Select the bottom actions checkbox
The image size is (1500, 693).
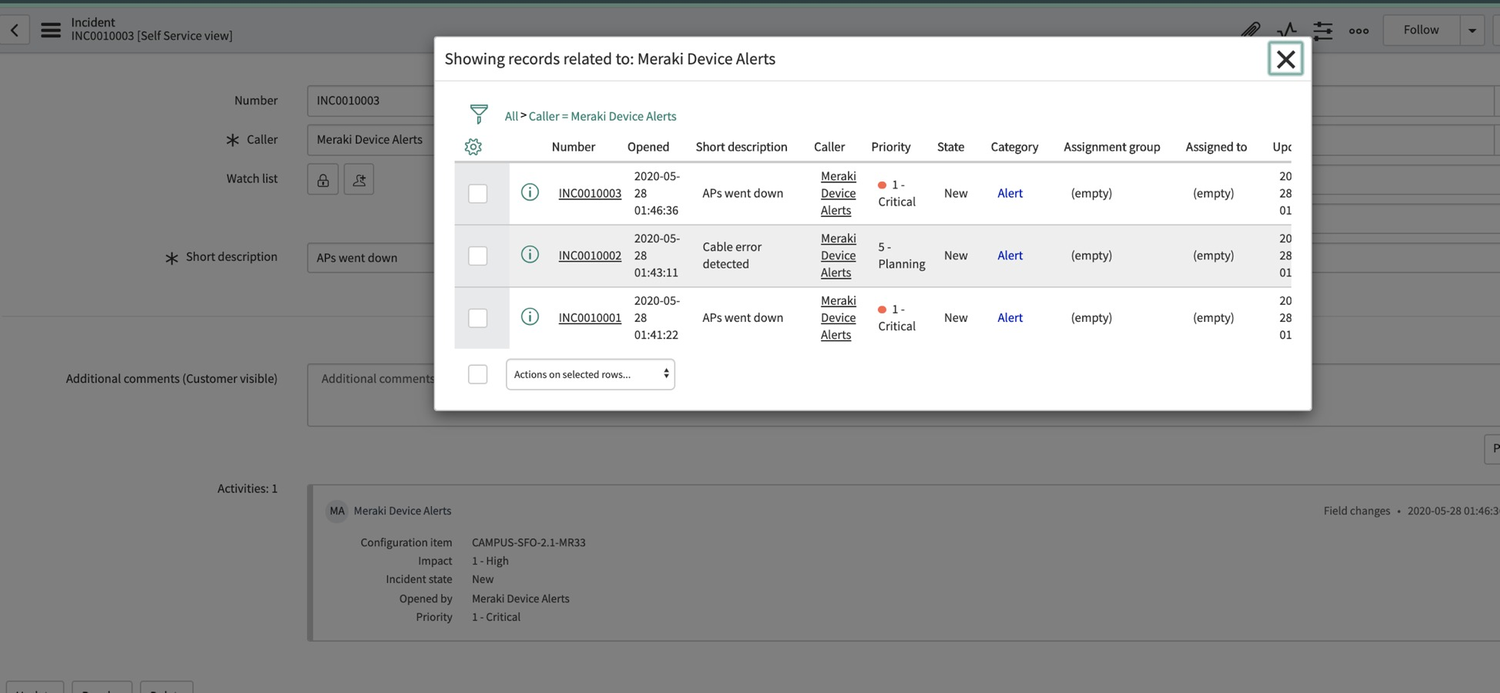[x=478, y=373]
